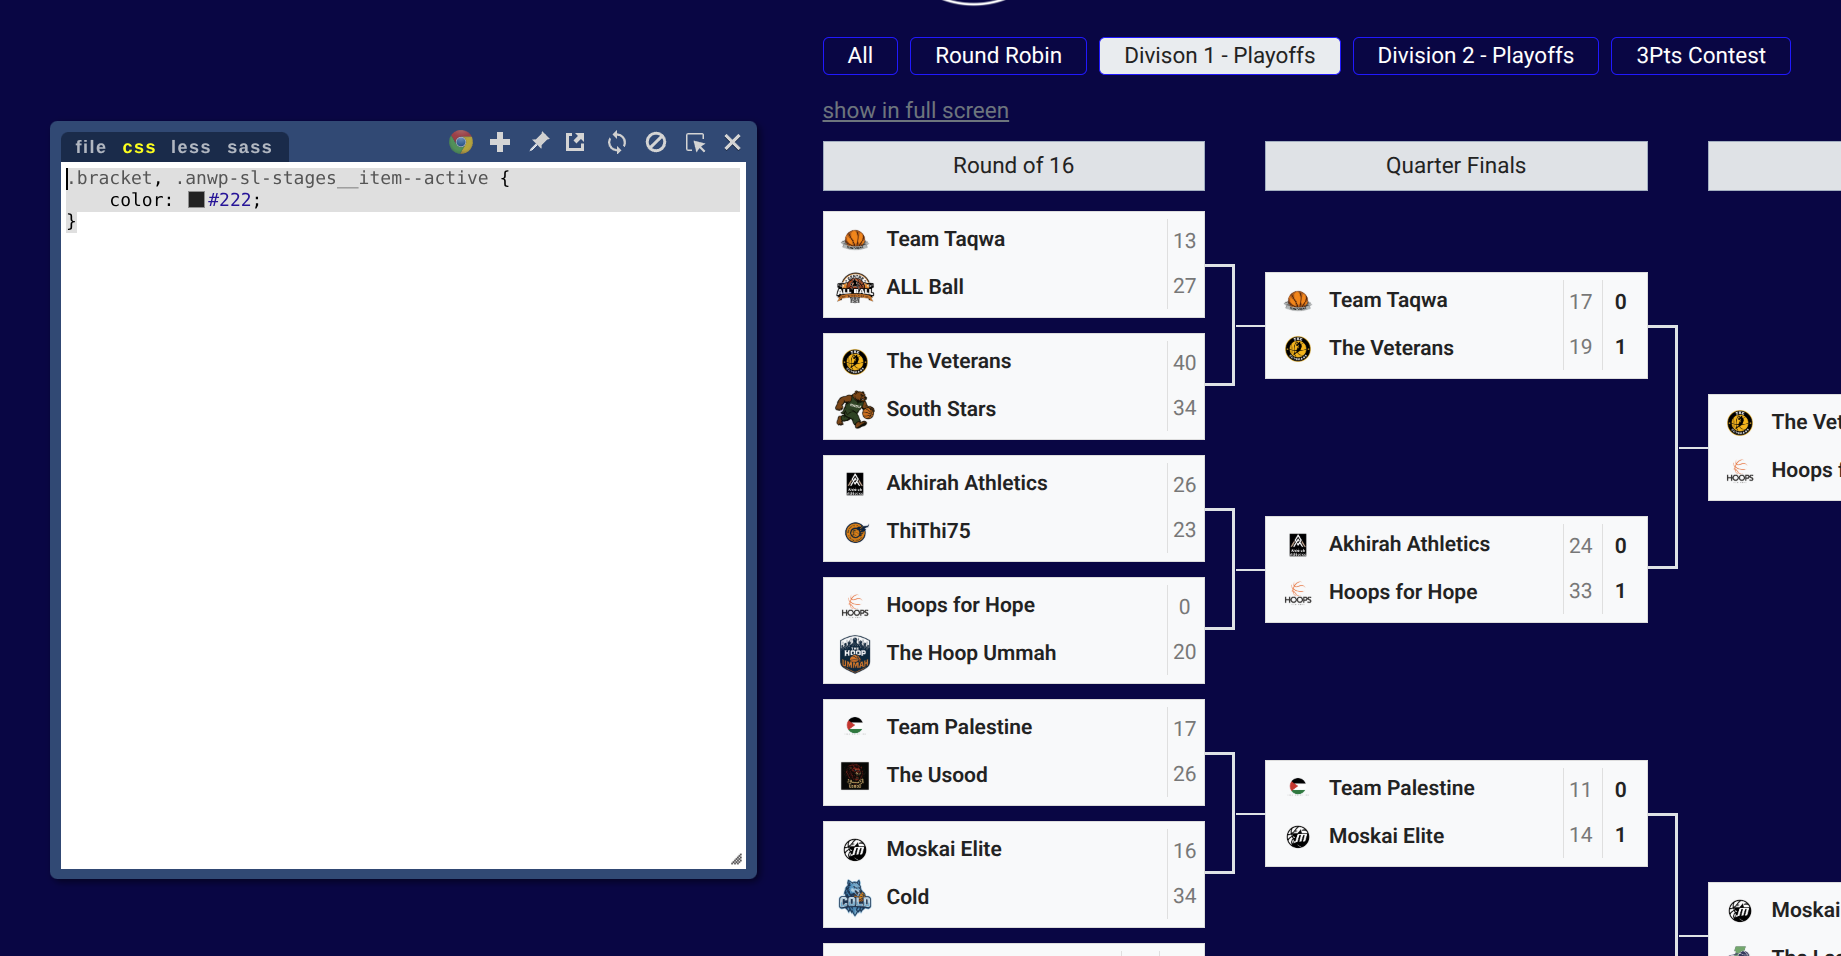Select Division 2 - Playoffs filter
This screenshot has height=956, width=1841.
pyautogui.click(x=1474, y=56)
